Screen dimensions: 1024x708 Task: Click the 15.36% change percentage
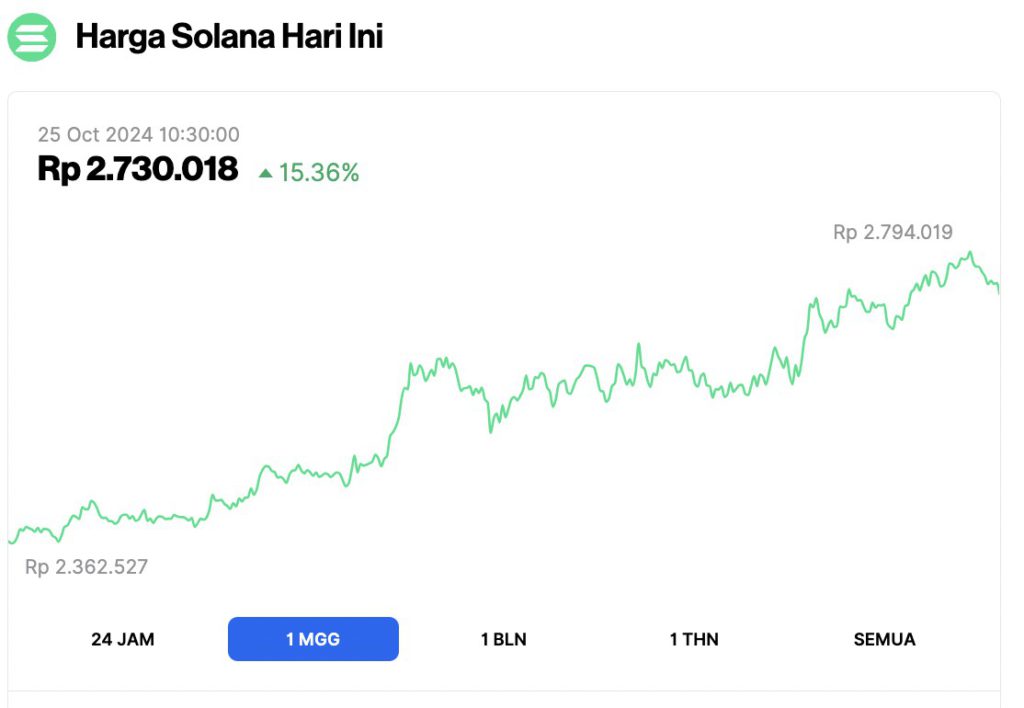[318, 173]
